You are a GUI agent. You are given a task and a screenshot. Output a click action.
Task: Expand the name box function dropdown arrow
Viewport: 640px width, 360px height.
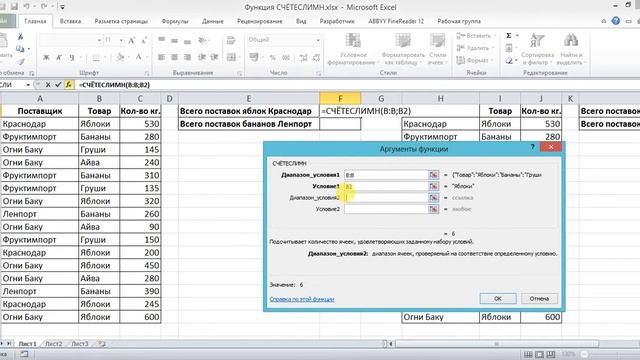[28, 85]
